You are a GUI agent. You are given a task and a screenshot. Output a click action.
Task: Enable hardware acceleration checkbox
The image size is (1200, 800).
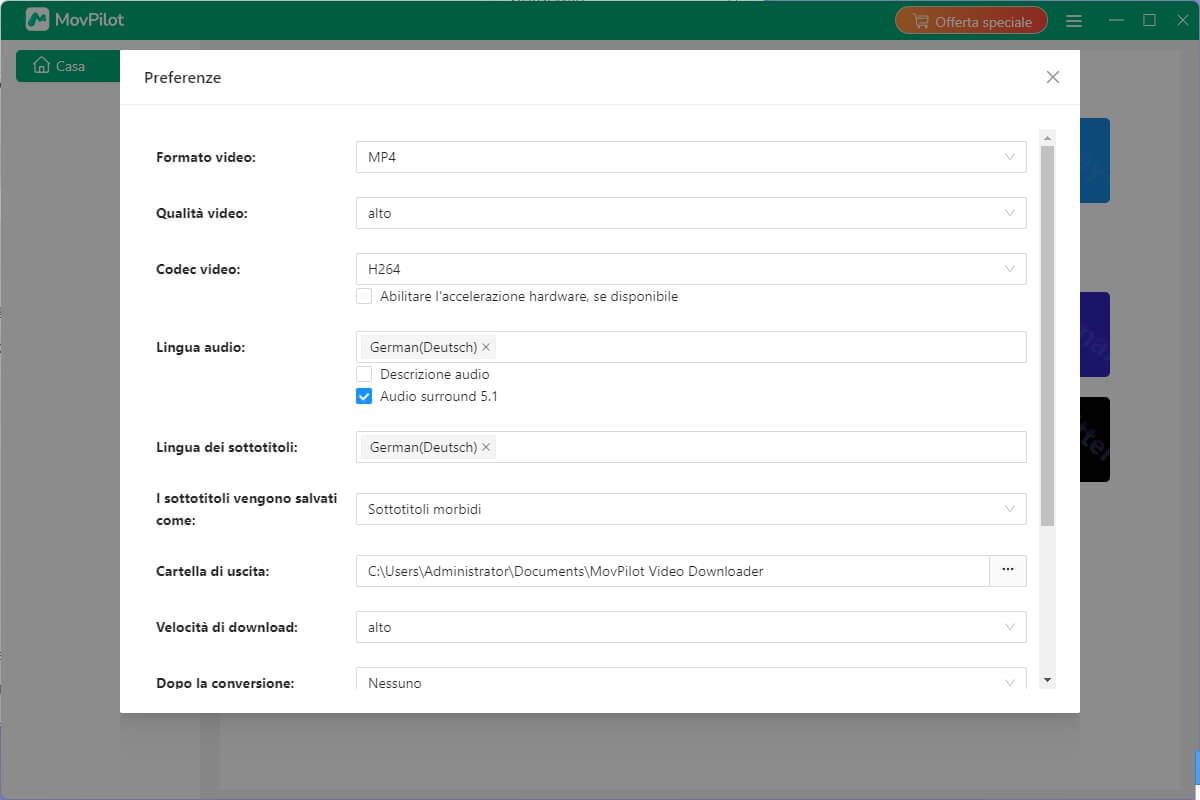[x=364, y=296]
